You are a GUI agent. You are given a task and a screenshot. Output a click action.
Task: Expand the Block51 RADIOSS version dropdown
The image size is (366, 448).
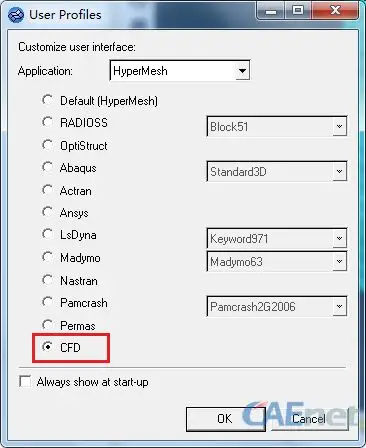pos(277,126)
